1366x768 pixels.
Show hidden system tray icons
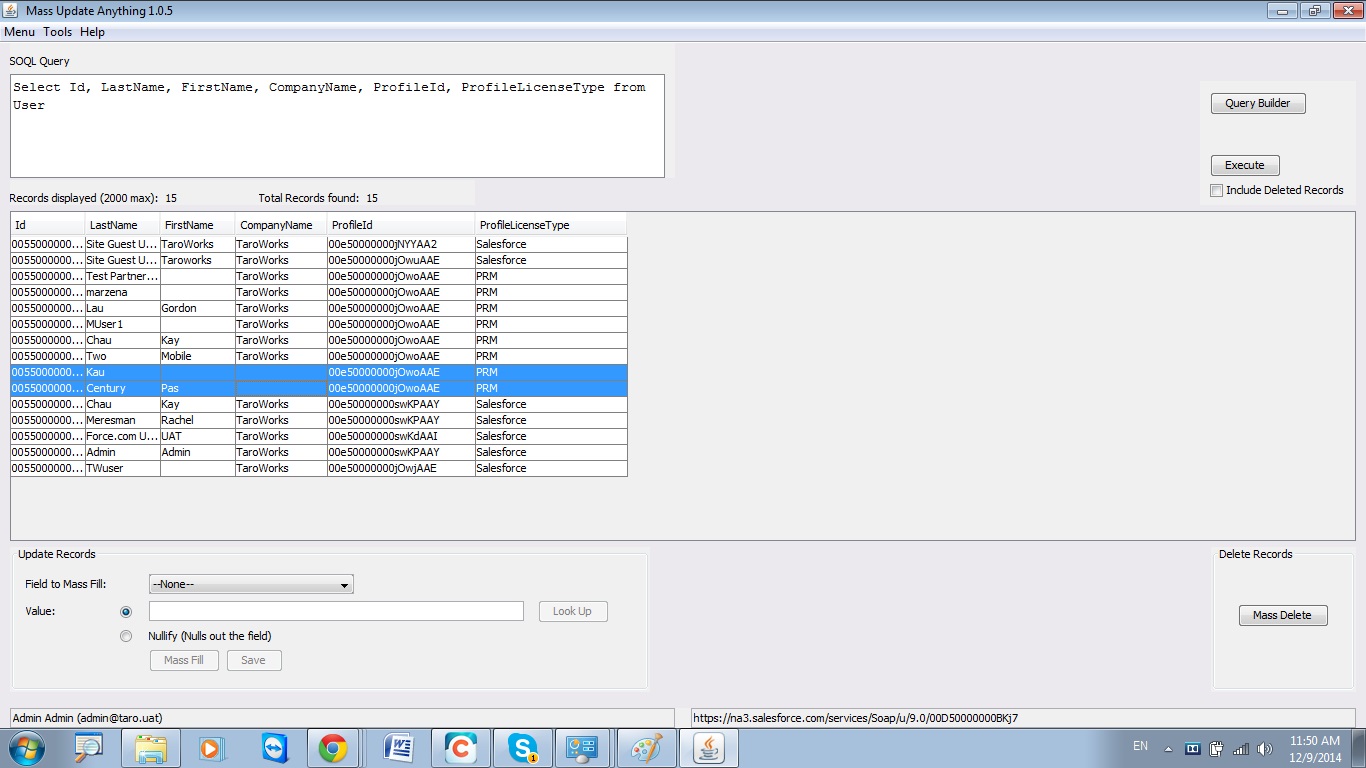1168,748
